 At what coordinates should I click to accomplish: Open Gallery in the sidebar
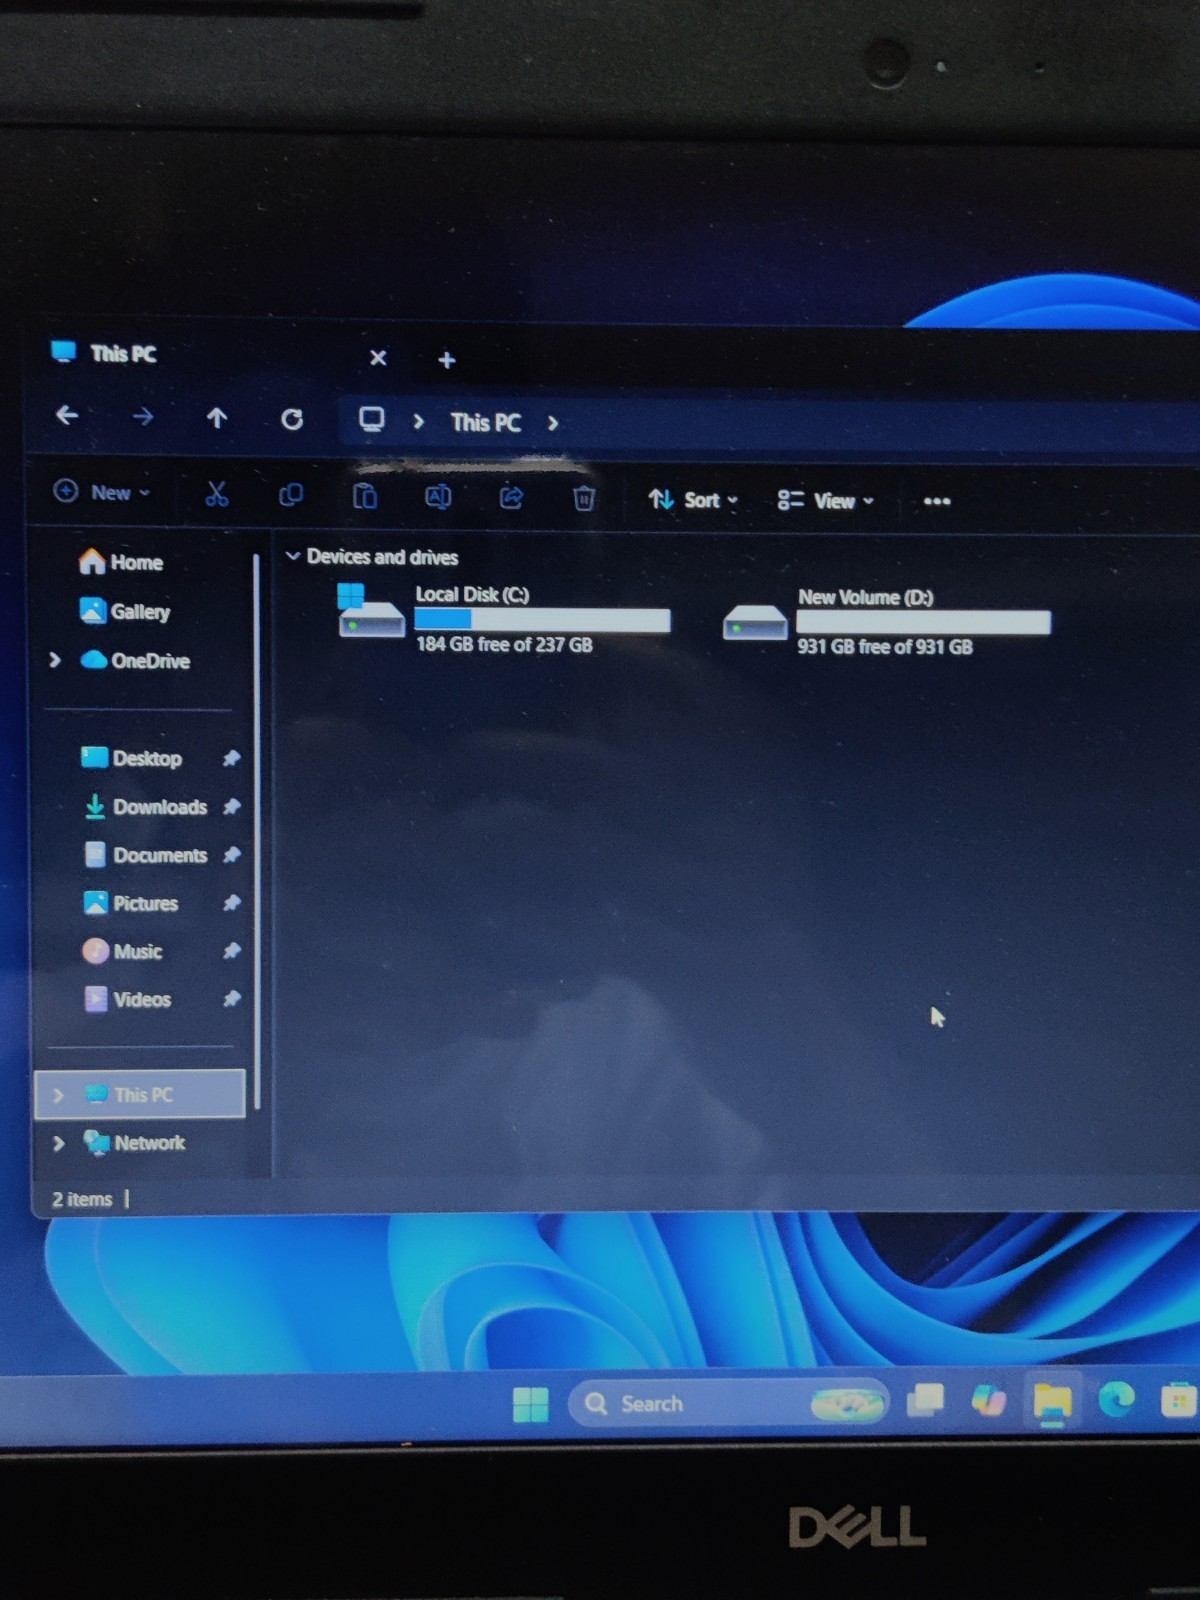tap(125, 611)
